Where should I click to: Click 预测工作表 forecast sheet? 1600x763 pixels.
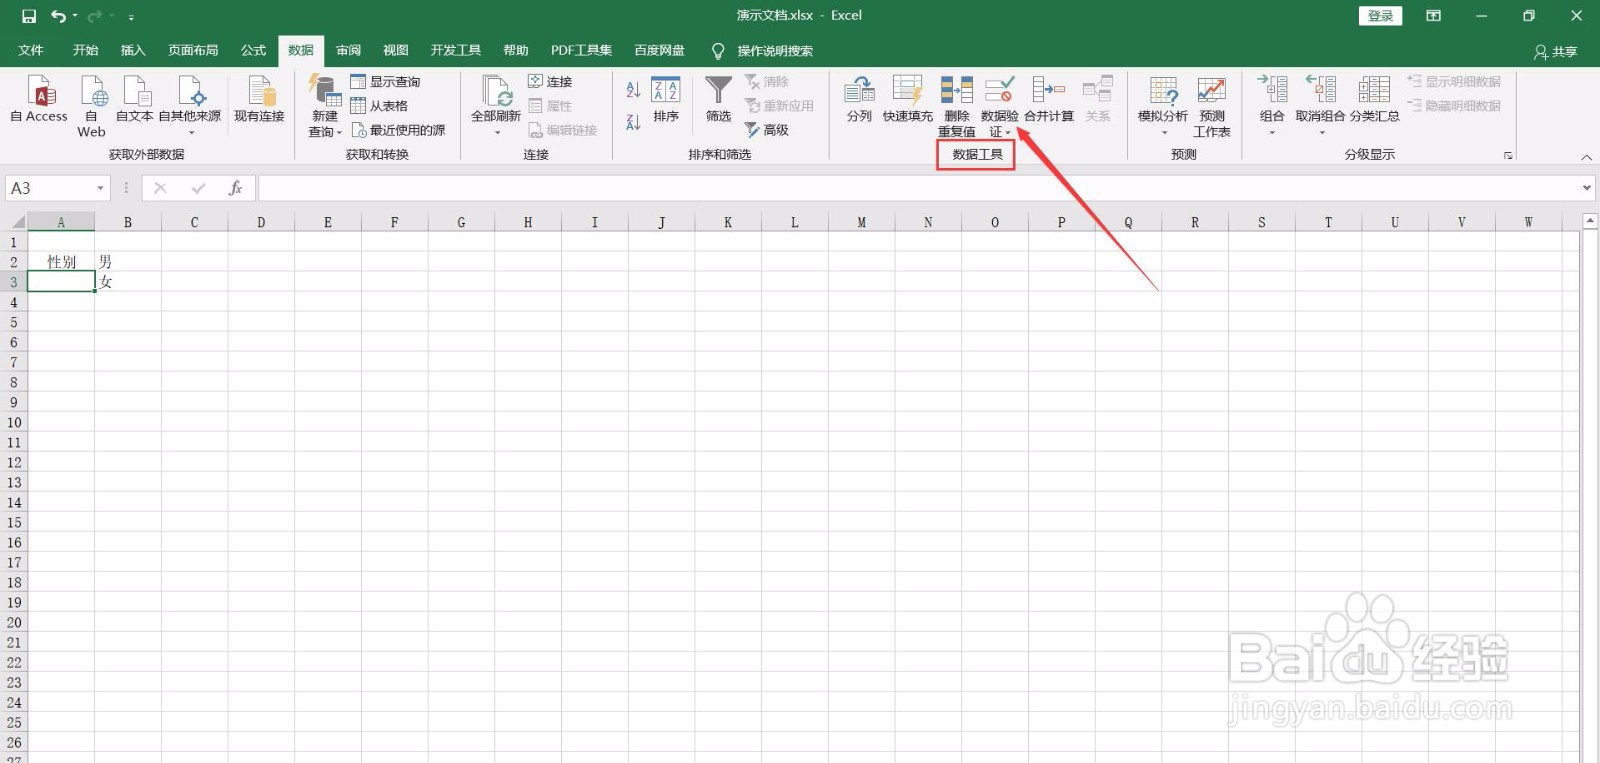point(1212,106)
